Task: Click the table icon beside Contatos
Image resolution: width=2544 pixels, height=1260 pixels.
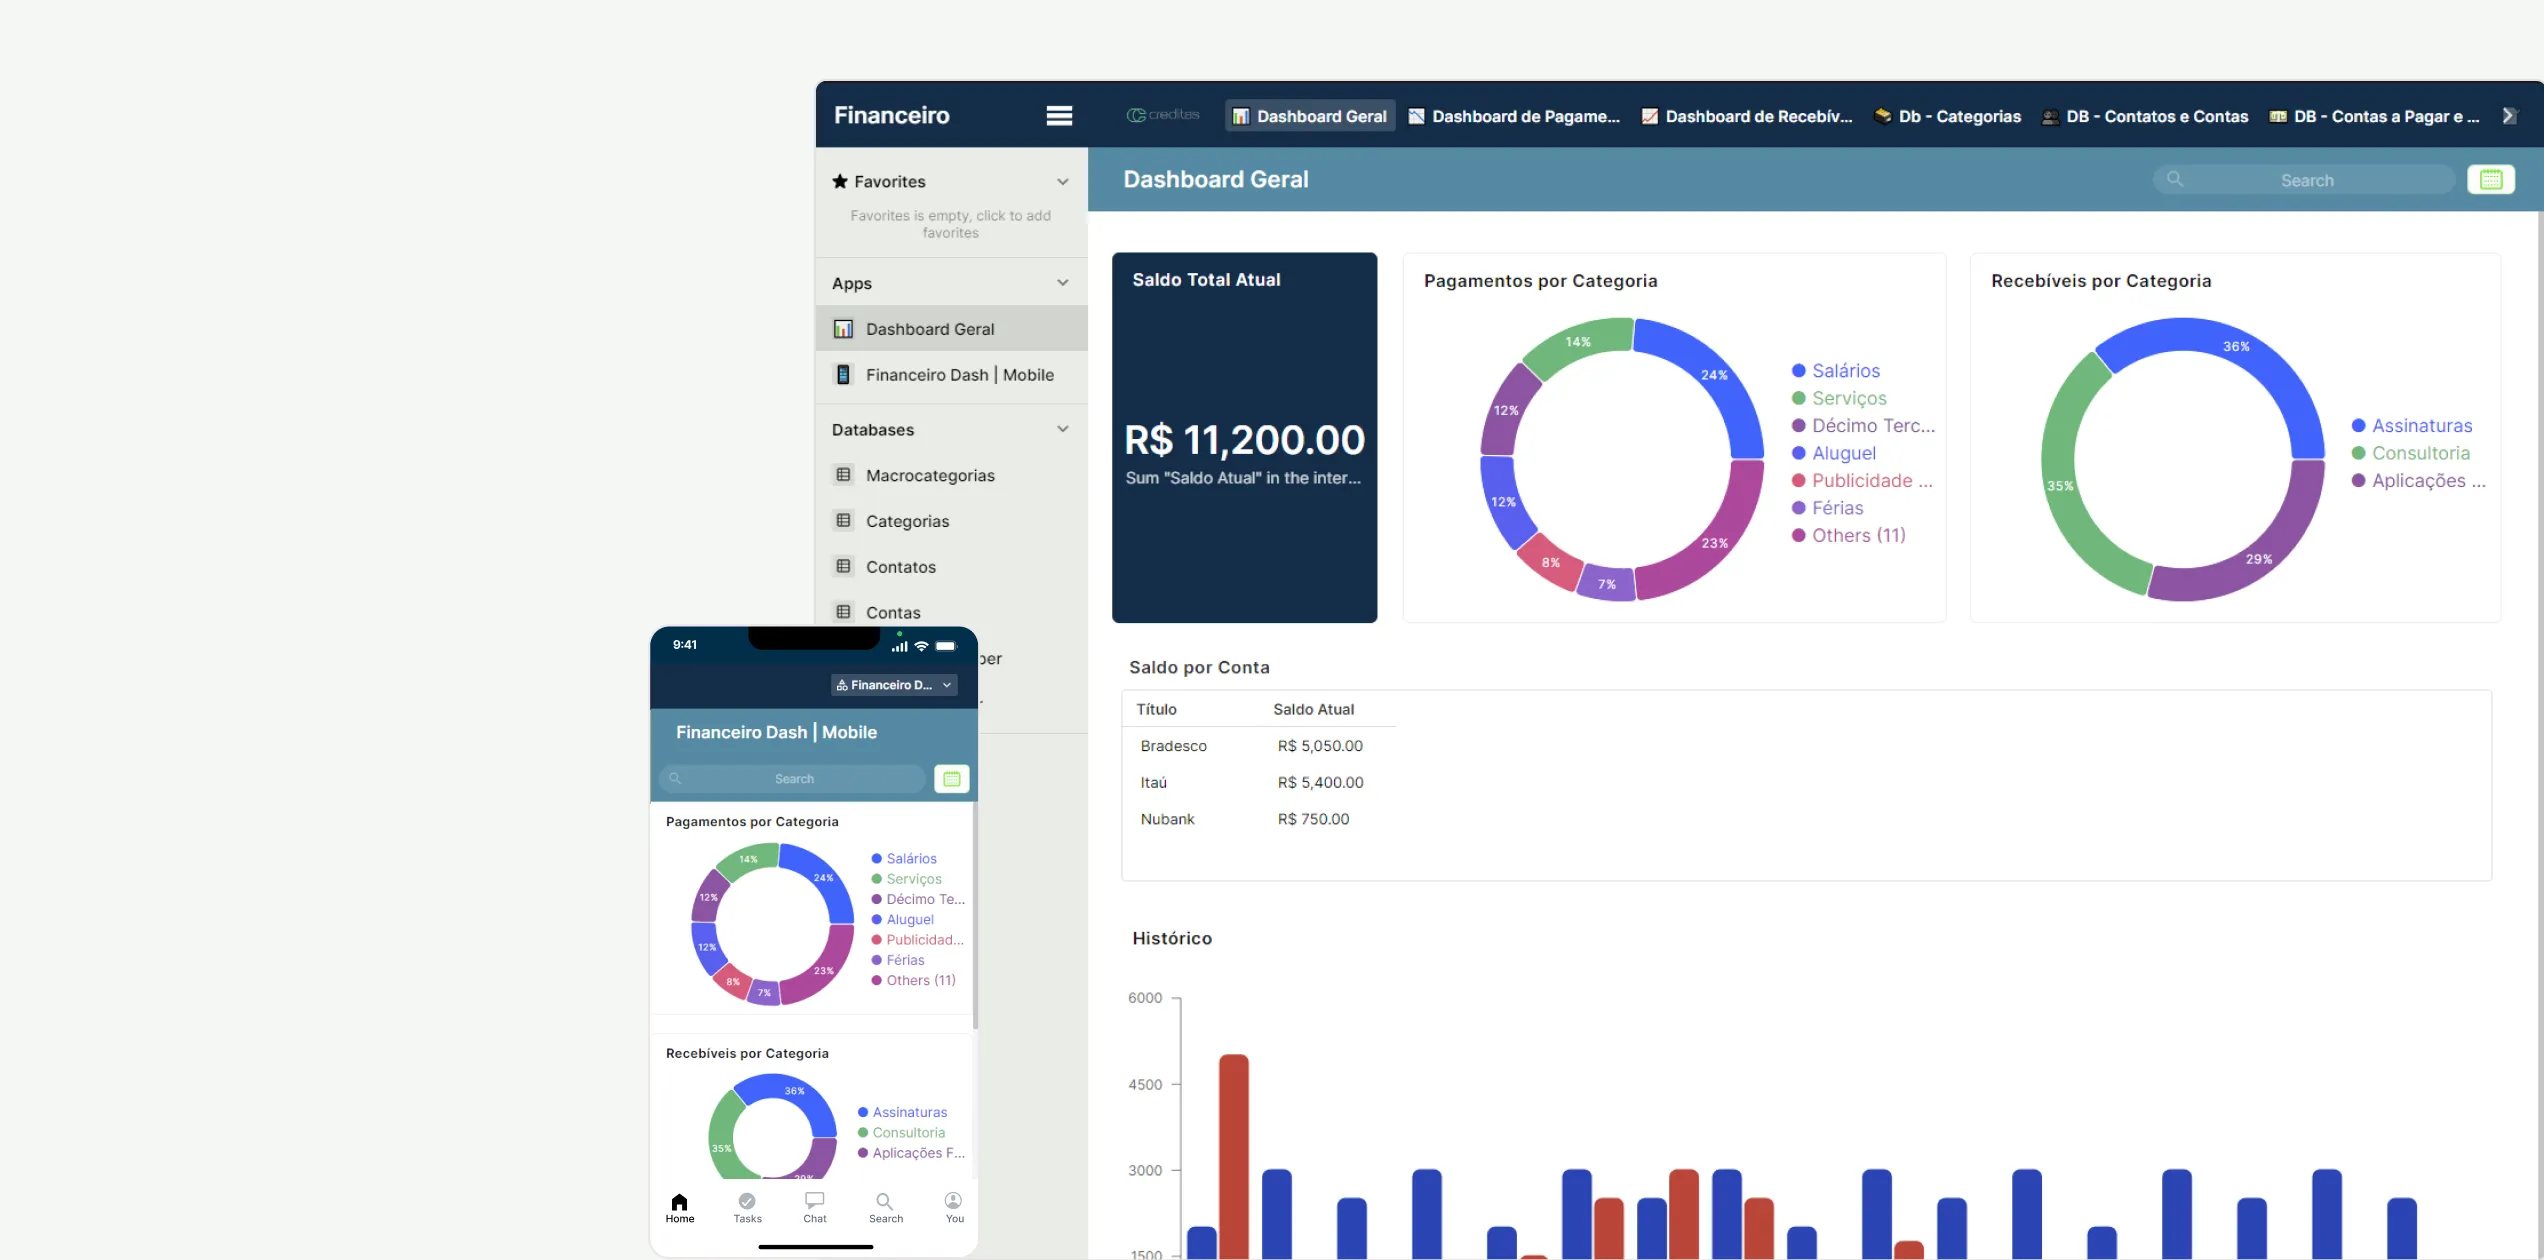Action: coord(843,567)
